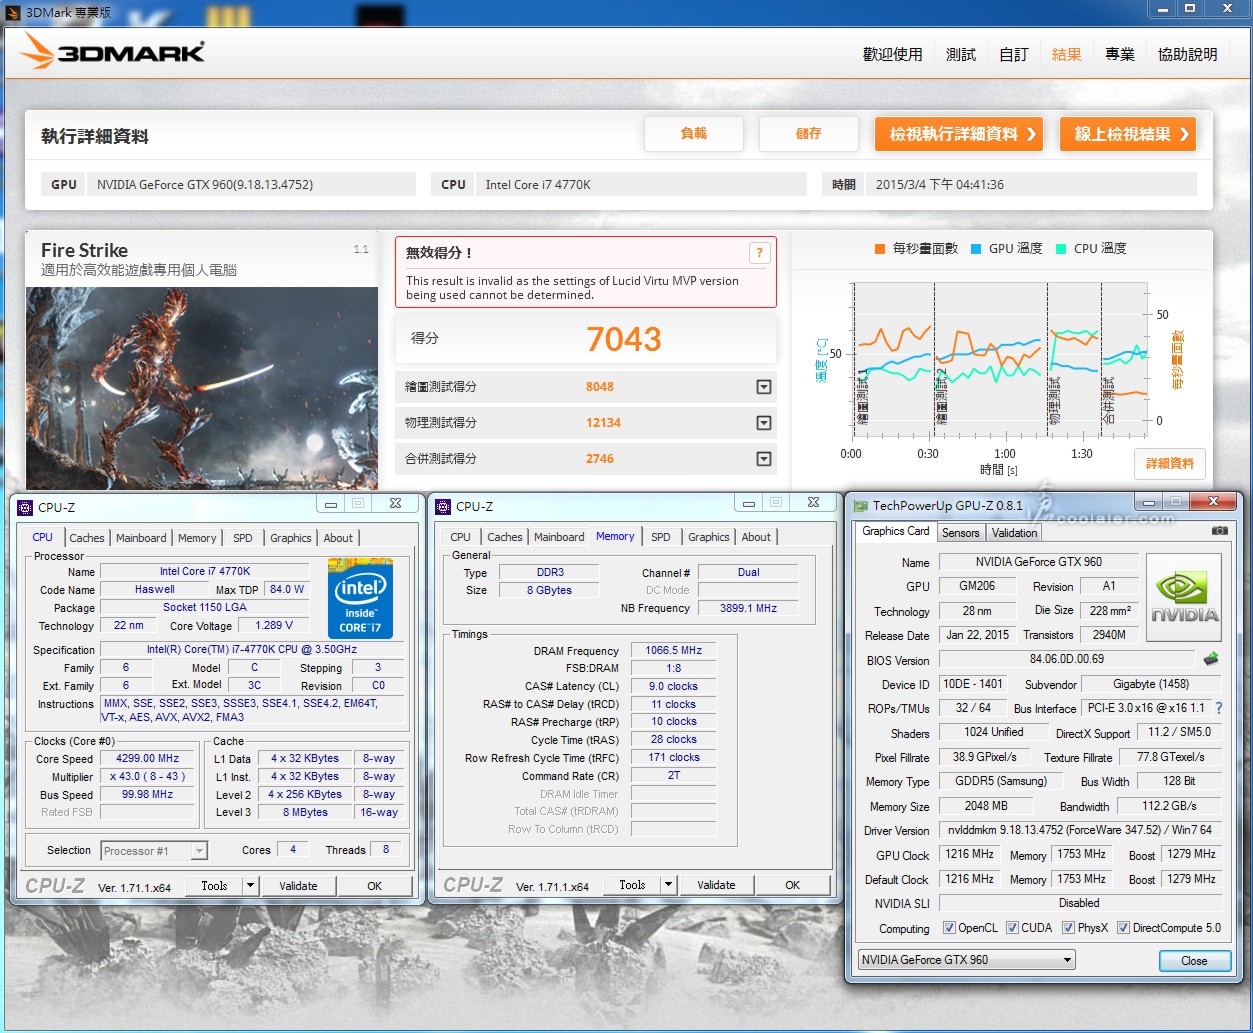Toggle the PhysX checkbox in GPU-Z
The width and height of the screenshot is (1253, 1033).
(x=1068, y=928)
